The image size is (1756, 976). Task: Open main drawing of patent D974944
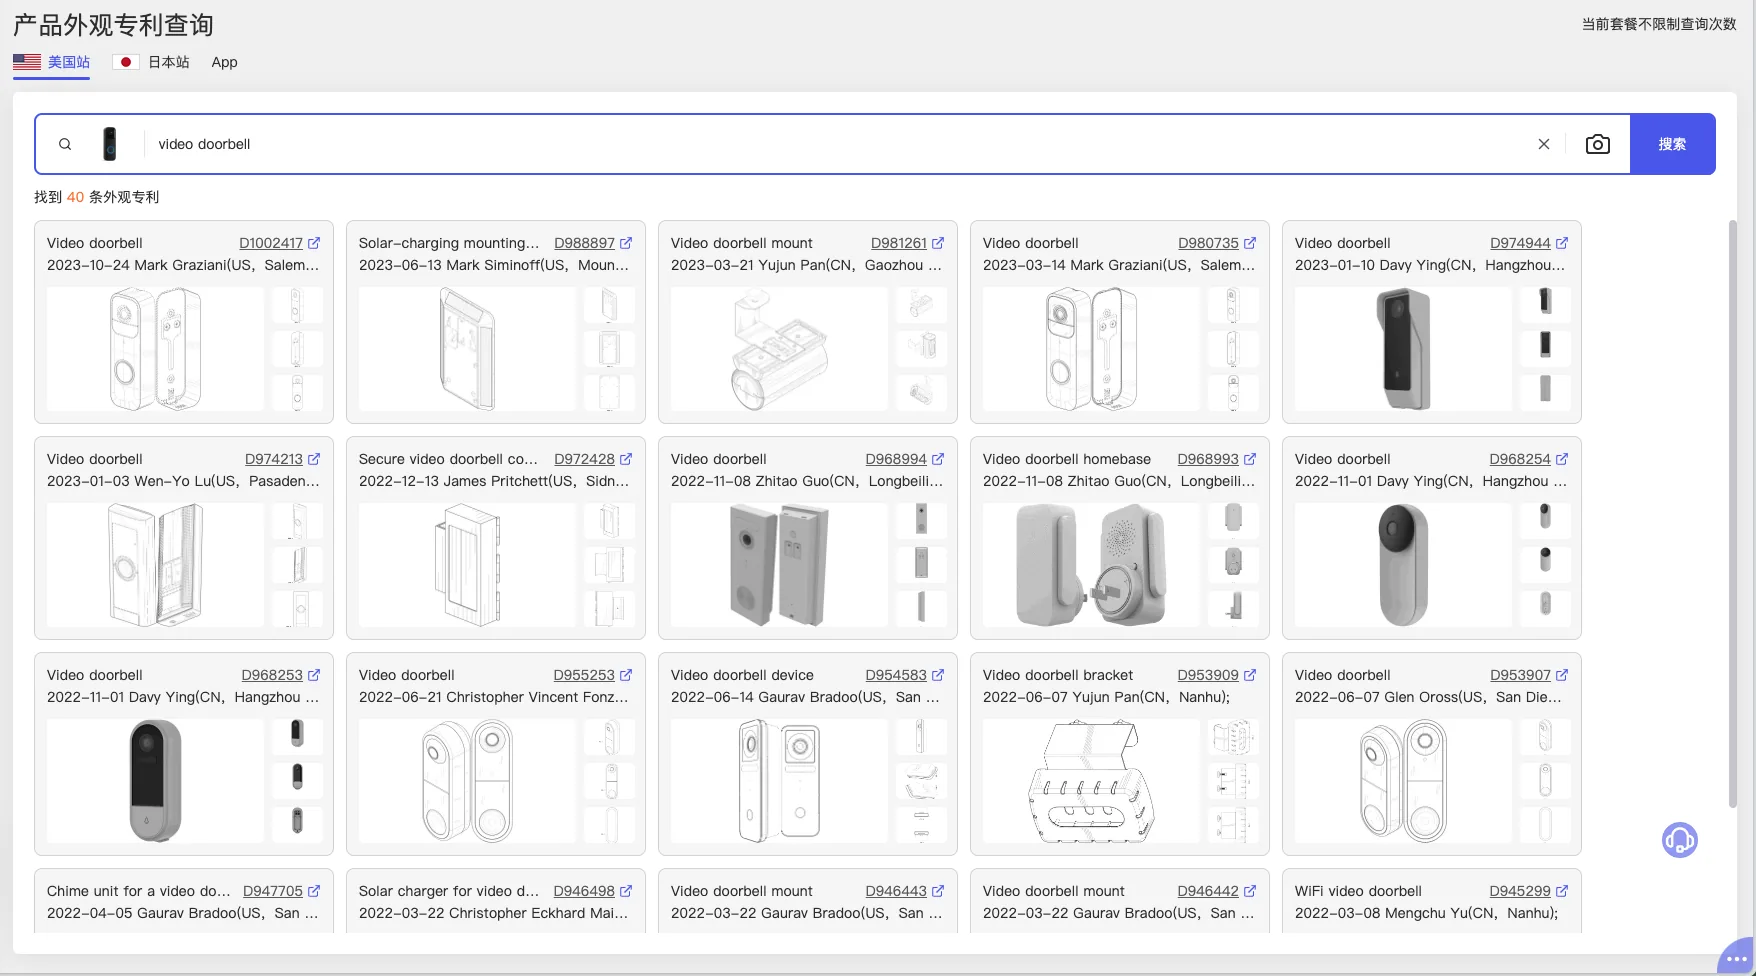click(1403, 349)
